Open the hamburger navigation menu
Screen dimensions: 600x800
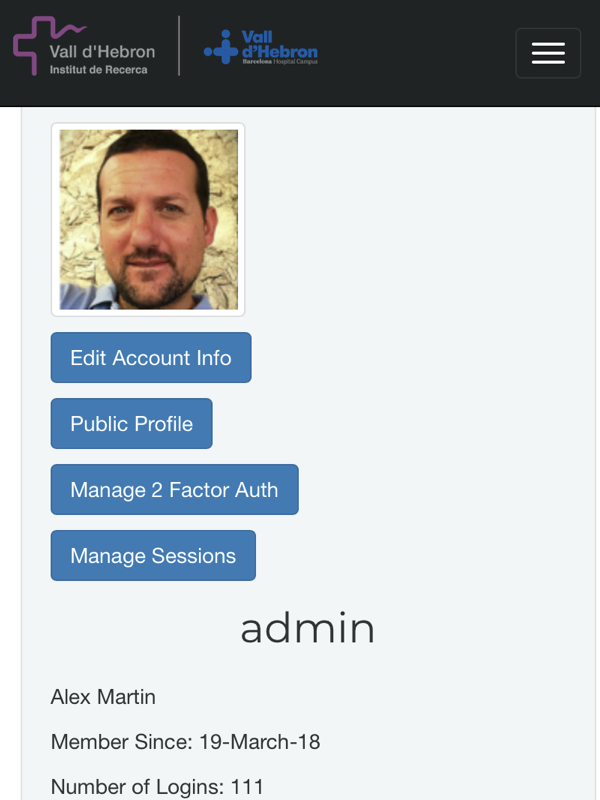[548, 53]
